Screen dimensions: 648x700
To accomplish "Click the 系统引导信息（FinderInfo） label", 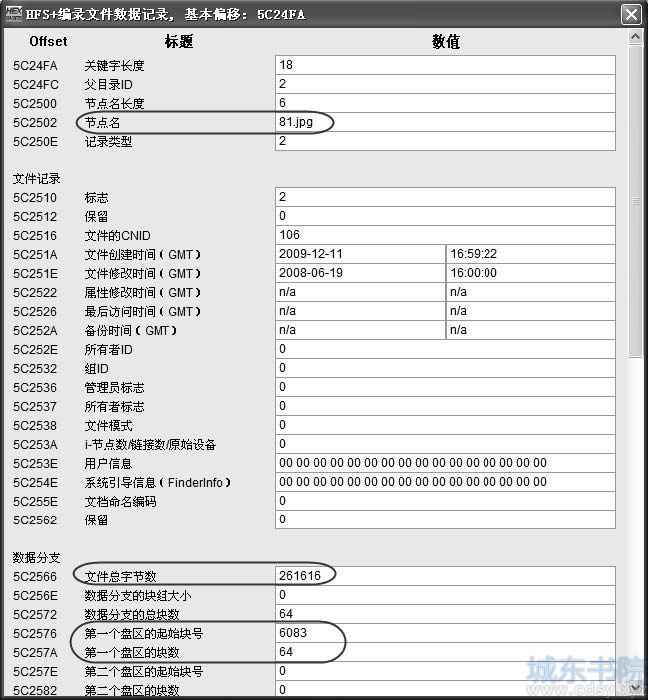I will (158, 482).
